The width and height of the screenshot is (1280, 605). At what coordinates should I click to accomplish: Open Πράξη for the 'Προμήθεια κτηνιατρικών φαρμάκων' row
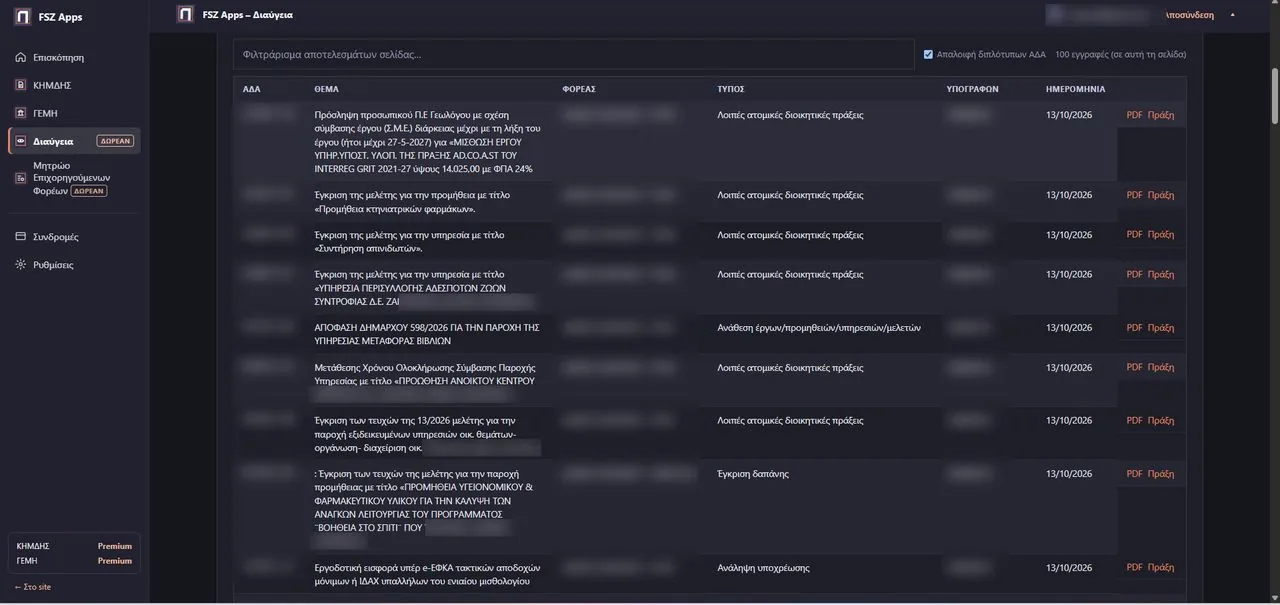coord(1161,195)
